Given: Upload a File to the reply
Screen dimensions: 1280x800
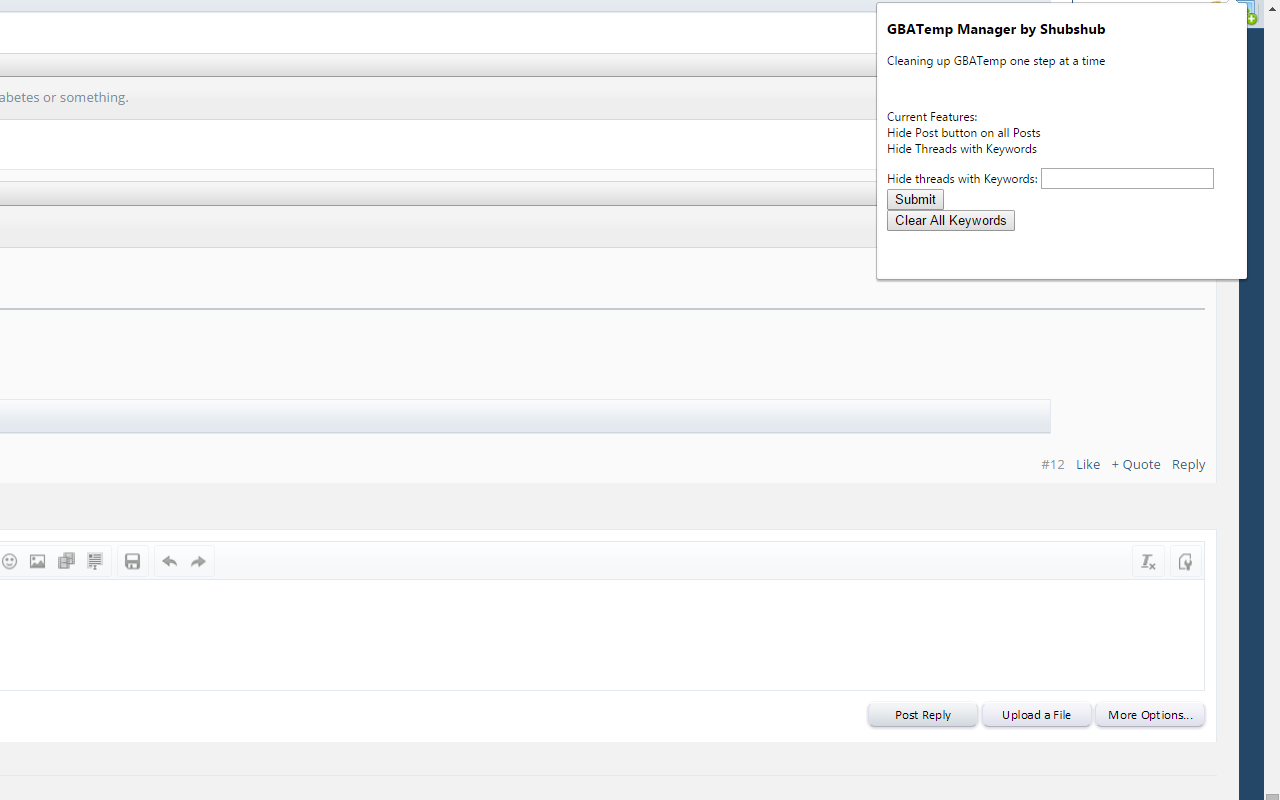Looking at the screenshot, I should [x=1036, y=714].
